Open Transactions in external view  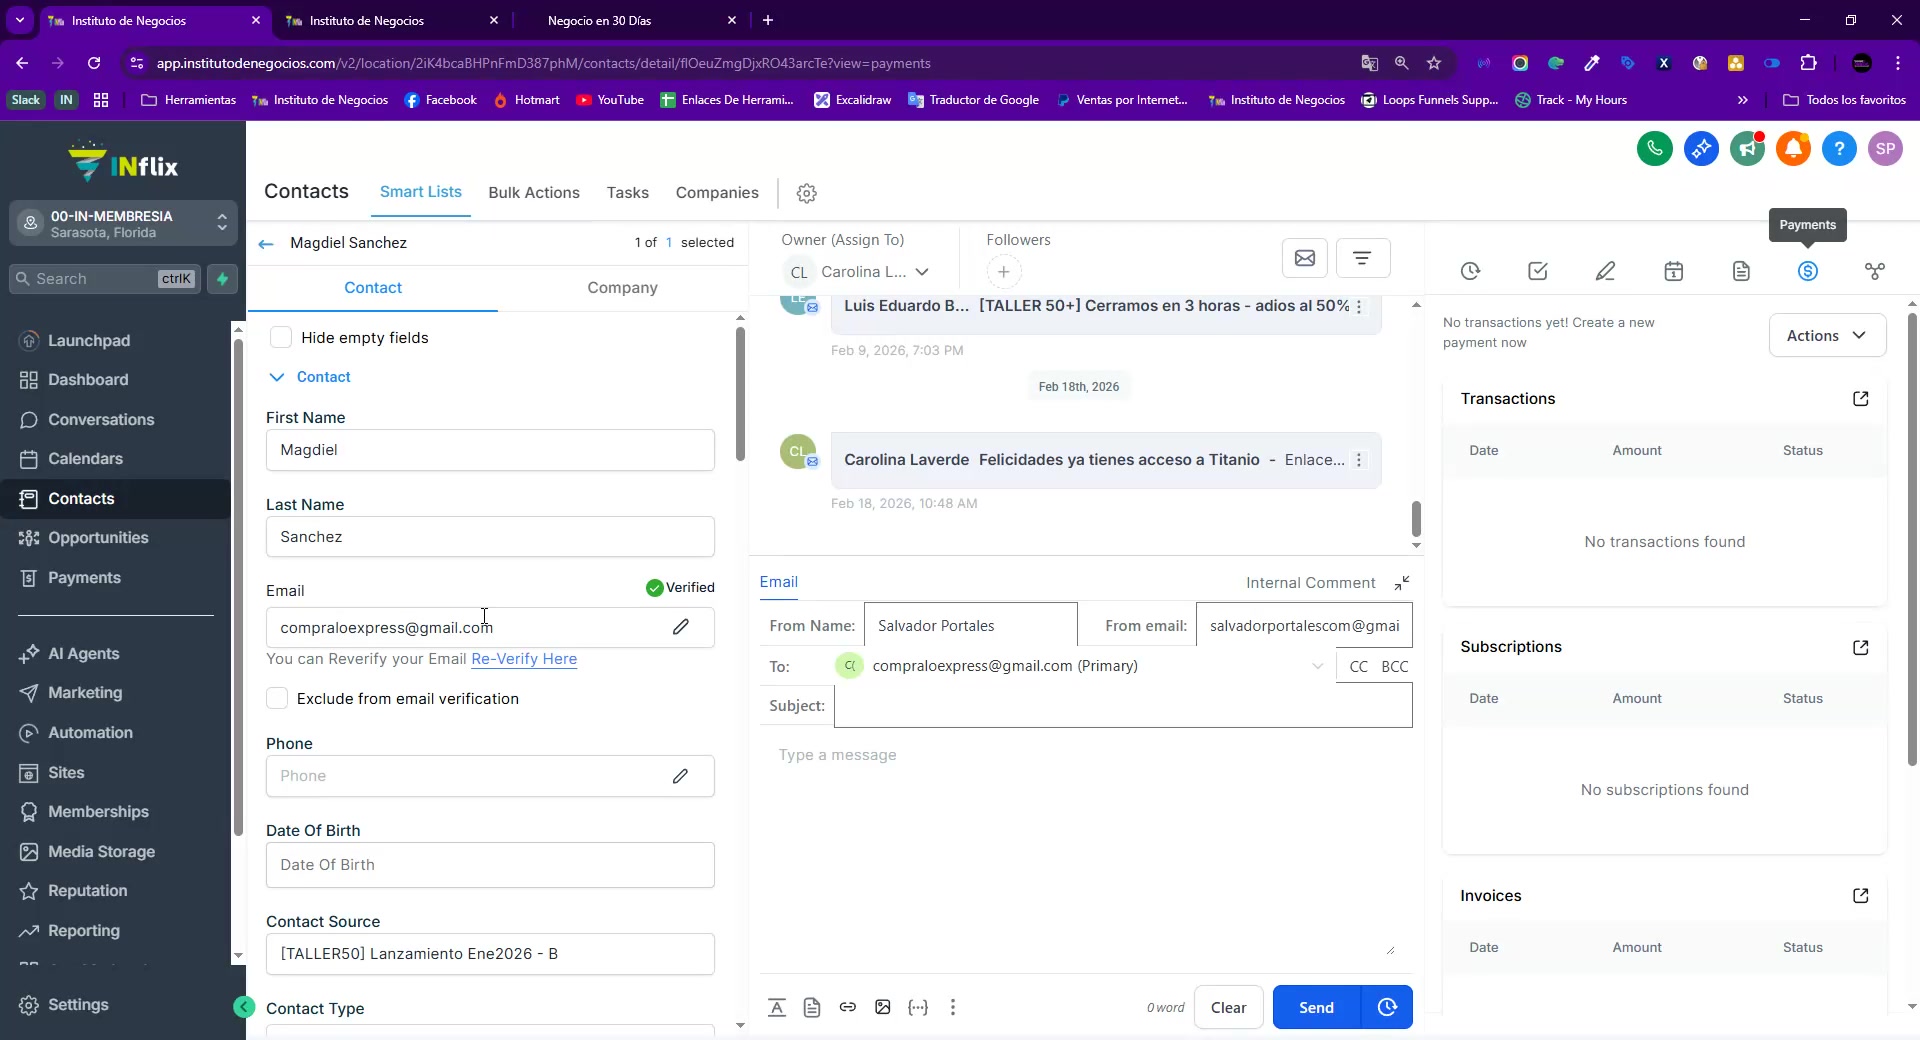(x=1861, y=399)
